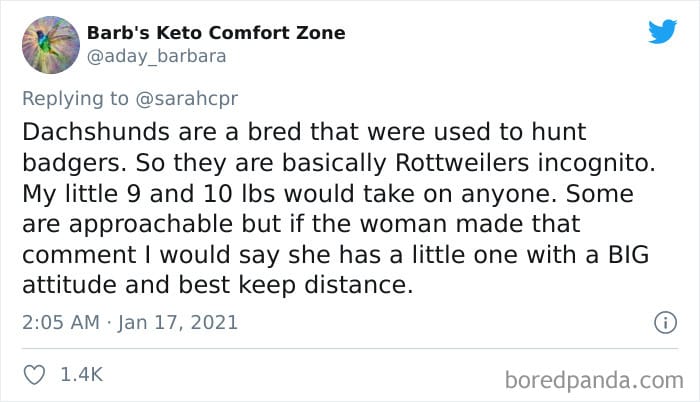View the 1.4K likes count
The image size is (700, 402).
coord(82,374)
